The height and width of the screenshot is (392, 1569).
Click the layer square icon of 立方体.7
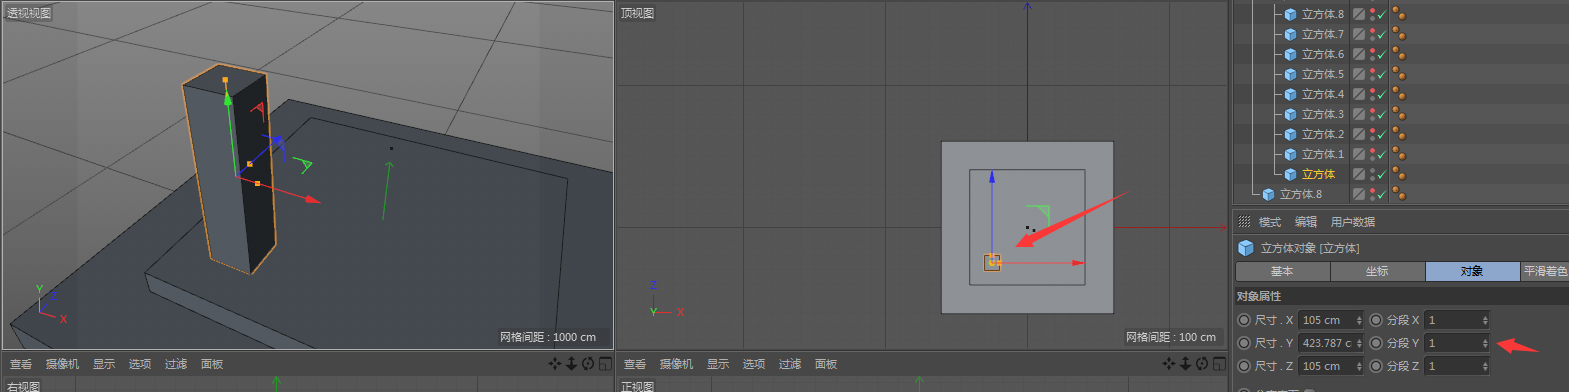coord(1359,34)
